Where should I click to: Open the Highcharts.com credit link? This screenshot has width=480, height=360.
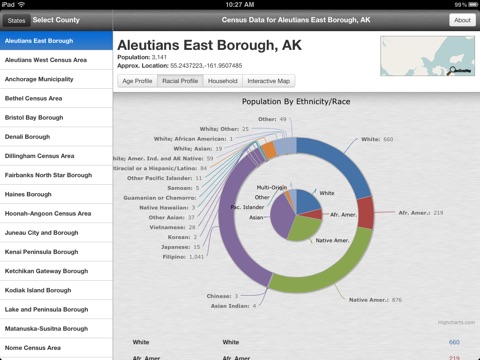pyautogui.click(x=456, y=322)
